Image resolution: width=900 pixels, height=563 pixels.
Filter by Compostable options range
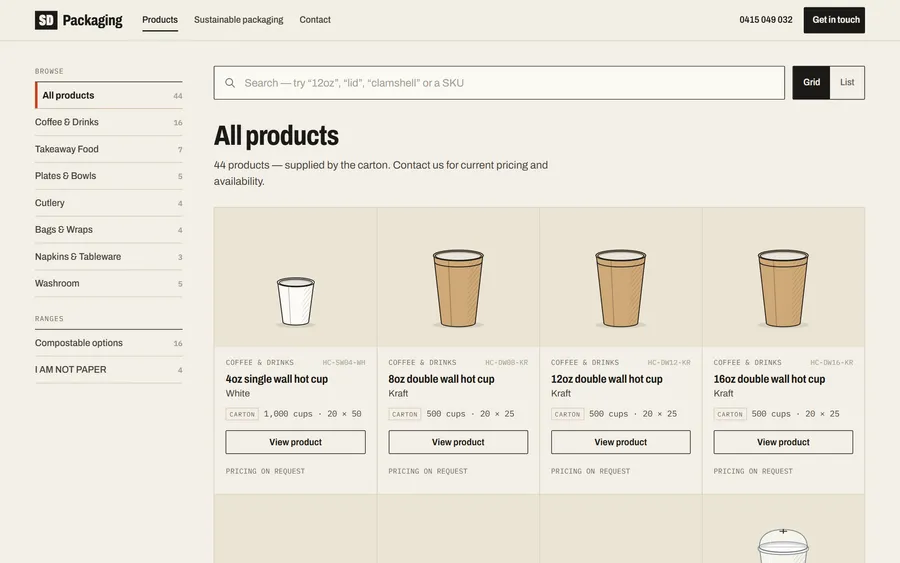[x=108, y=343]
